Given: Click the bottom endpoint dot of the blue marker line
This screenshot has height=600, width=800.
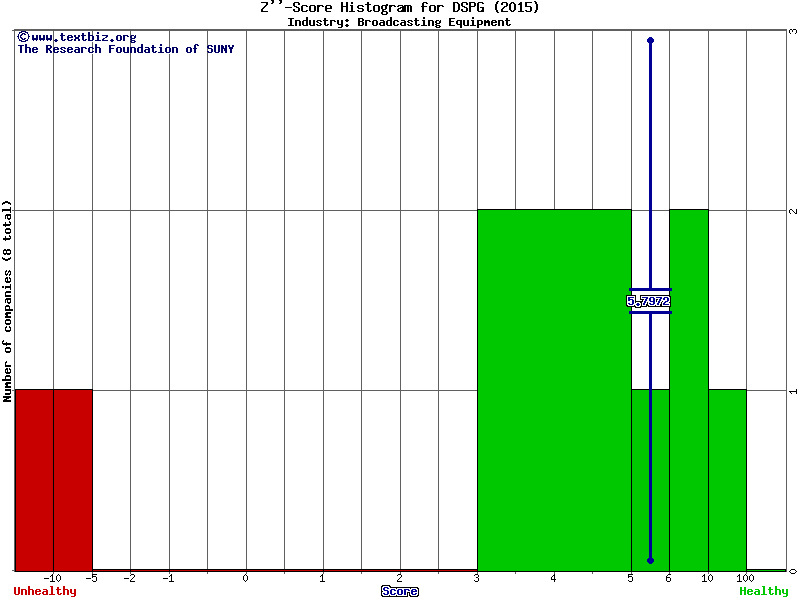Looking at the screenshot, I should click(x=650, y=561).
